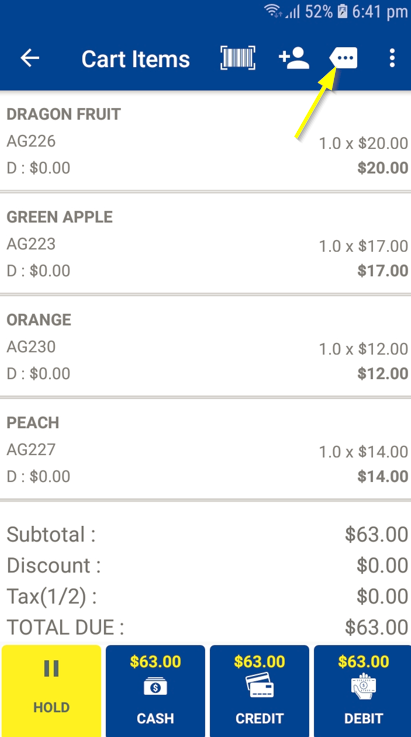Pay $63.00 with CASH

click(x=155, y=691)
